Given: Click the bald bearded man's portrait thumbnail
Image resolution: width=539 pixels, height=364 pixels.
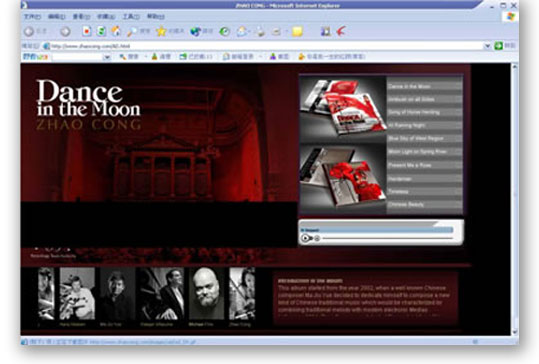Looking at the screenshot, I should click(207, 294).
